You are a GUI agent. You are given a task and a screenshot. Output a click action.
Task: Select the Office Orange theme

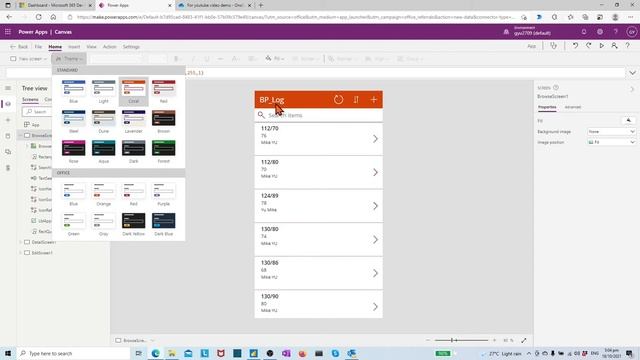[x=104, y=194]
